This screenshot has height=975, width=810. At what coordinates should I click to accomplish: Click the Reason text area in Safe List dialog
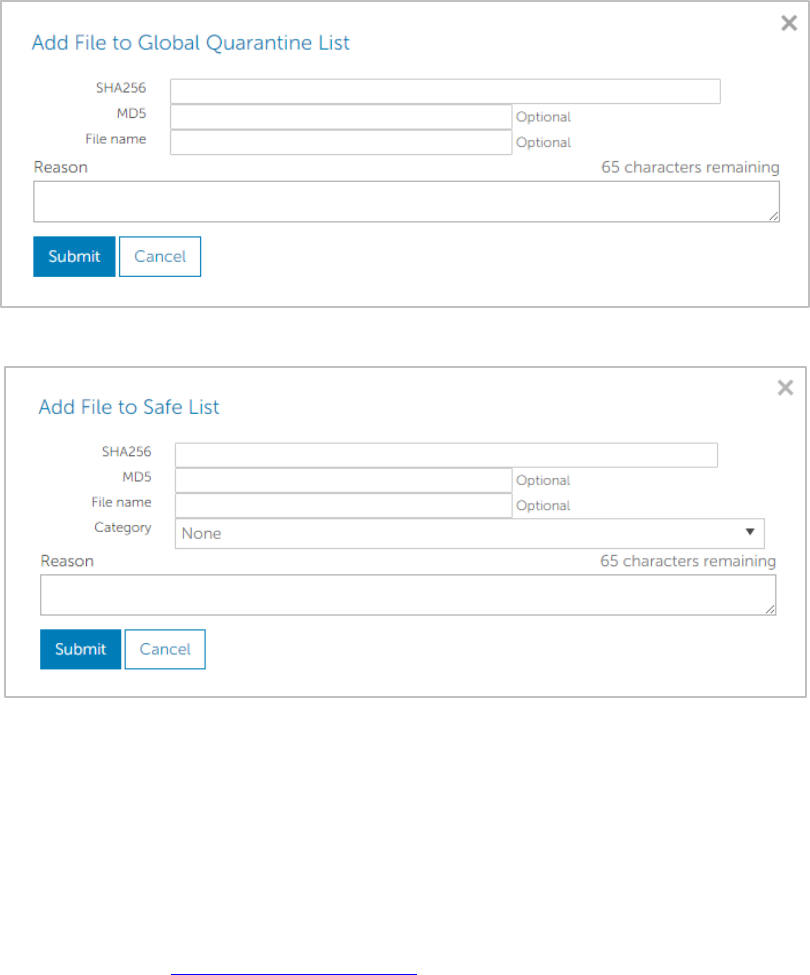(408, 595)
